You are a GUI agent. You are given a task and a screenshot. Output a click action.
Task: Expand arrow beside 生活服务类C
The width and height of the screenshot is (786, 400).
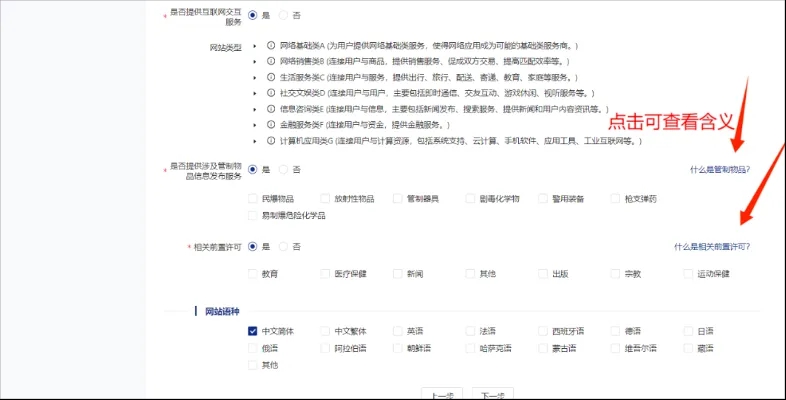point(252,78)
